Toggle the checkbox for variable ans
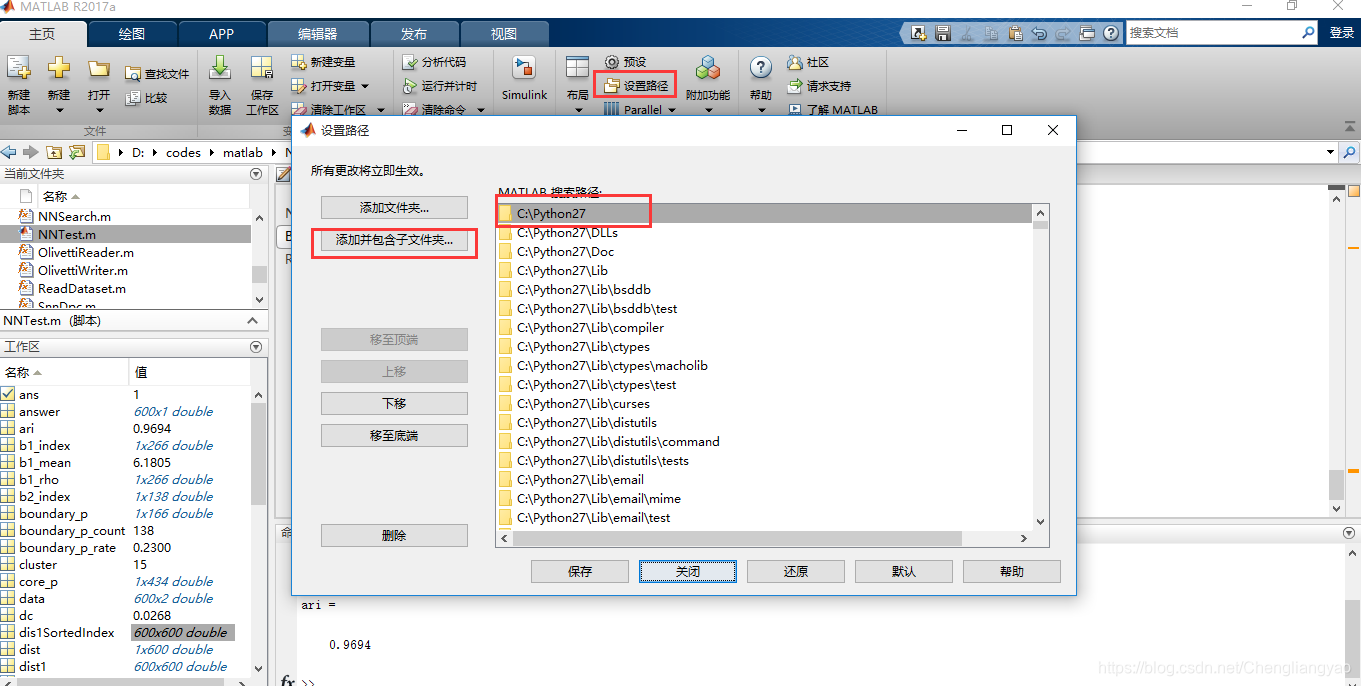1361x686 pixels. coord(8,394)
